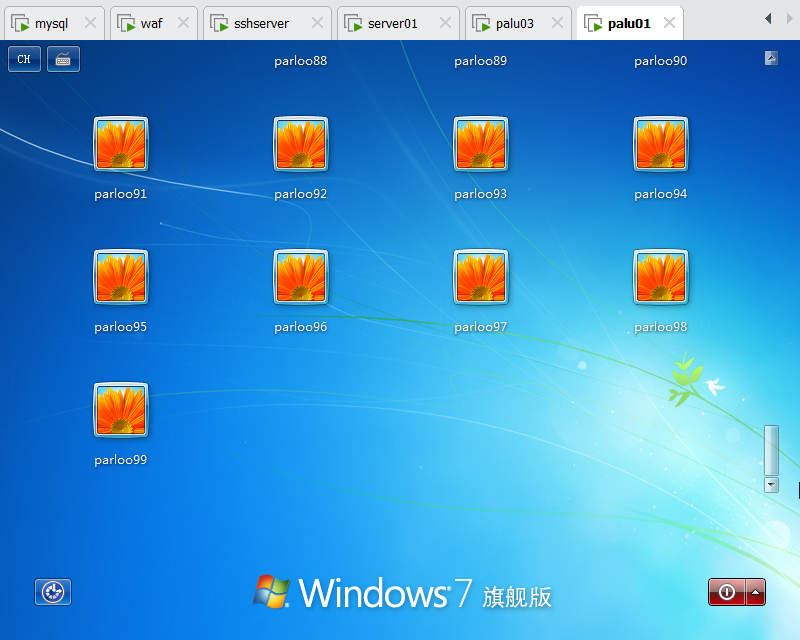This screenshot has width=800, height=640.
Task: Click the user list scrollbar thumb
Action: 771,450
